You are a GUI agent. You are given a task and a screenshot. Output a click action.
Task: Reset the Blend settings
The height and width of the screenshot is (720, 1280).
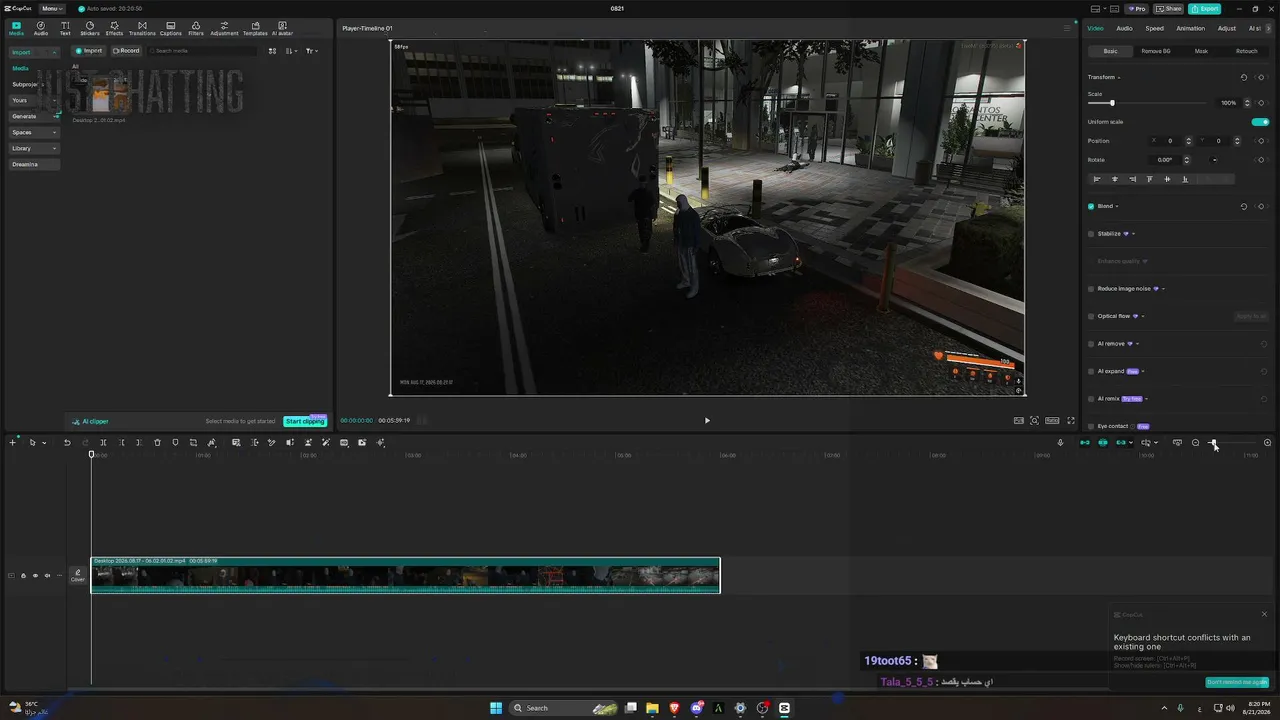click(x=1244, y=206)
